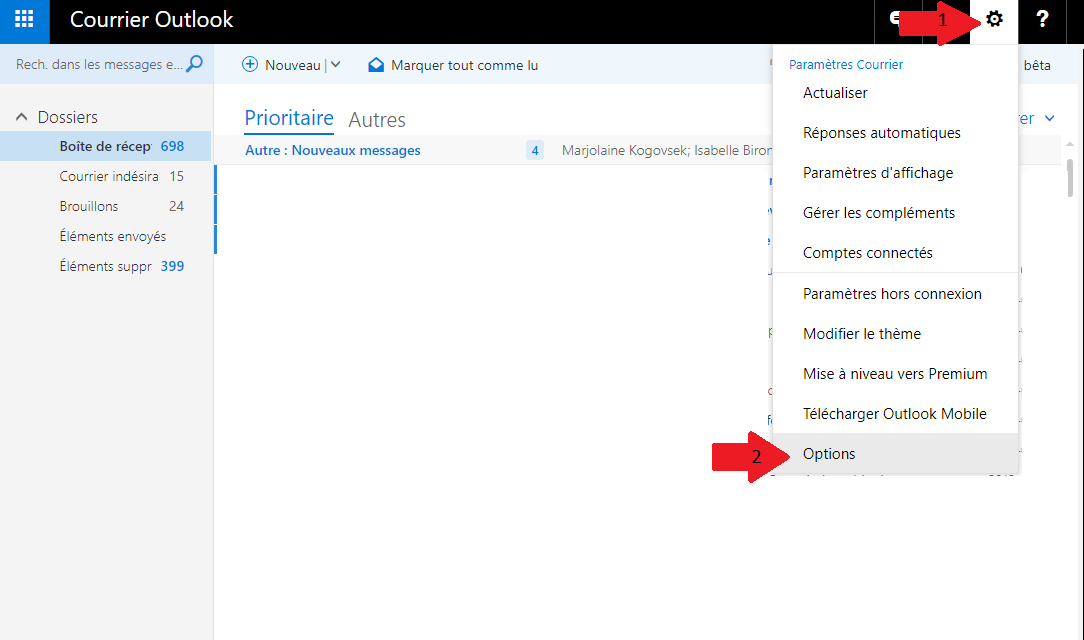Screen dimensions: 1084x640
Task: Select Paramètres d'affichage menu entry
Action: [x=877, y=173]
